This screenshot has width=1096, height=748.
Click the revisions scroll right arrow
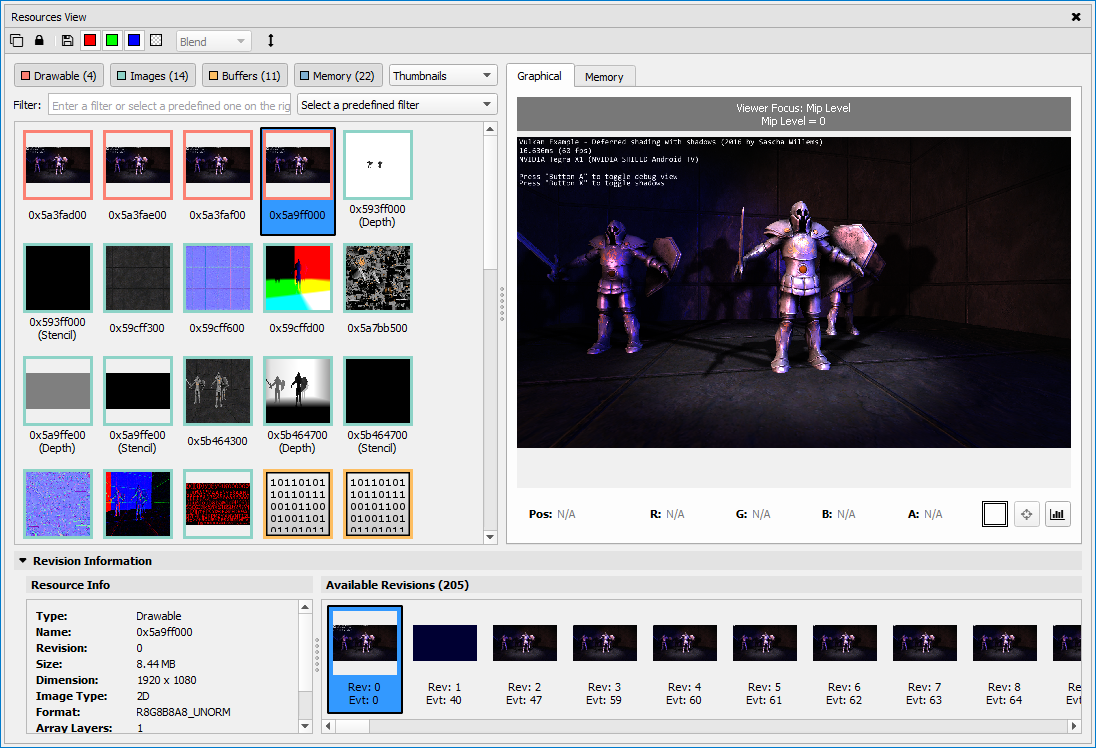pyautogui.click(x=1074, y=726)
